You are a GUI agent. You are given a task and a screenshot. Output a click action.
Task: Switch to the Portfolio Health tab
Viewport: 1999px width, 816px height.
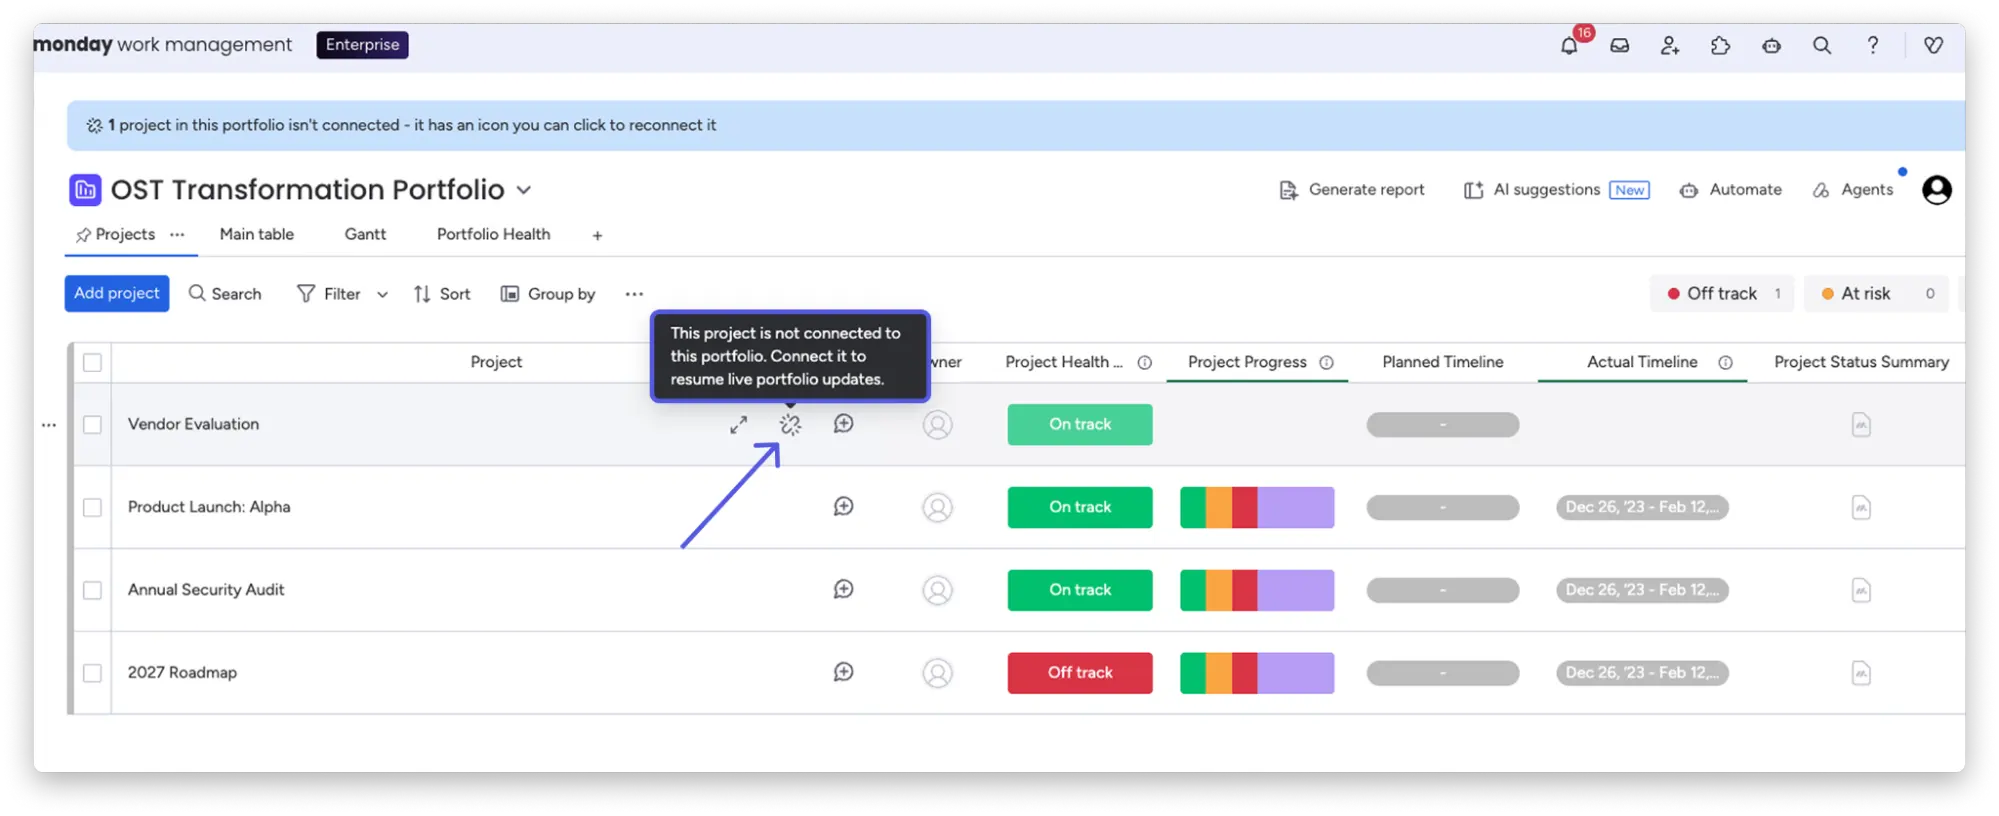pos(493,234)
